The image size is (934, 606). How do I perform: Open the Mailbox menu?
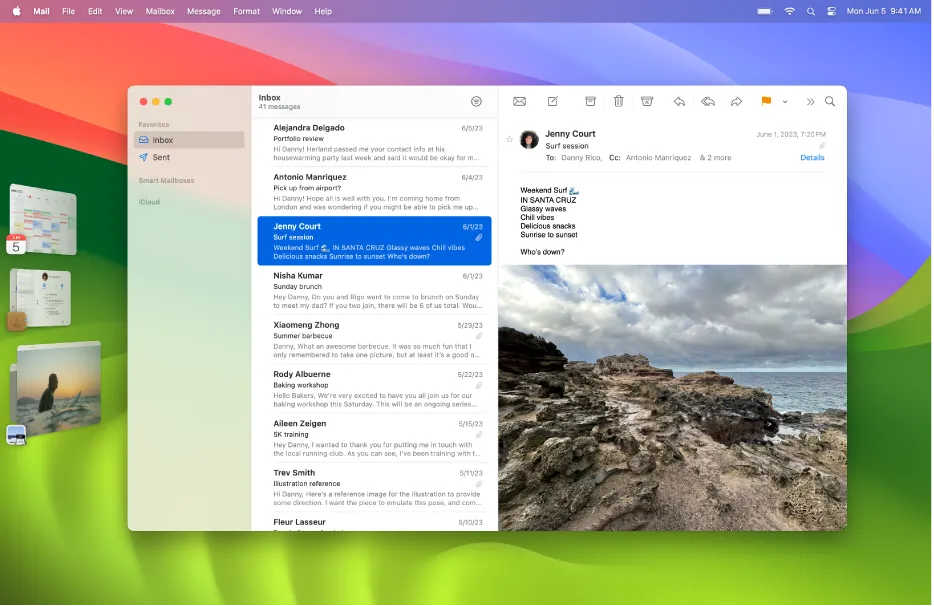[x=160, y=11]
